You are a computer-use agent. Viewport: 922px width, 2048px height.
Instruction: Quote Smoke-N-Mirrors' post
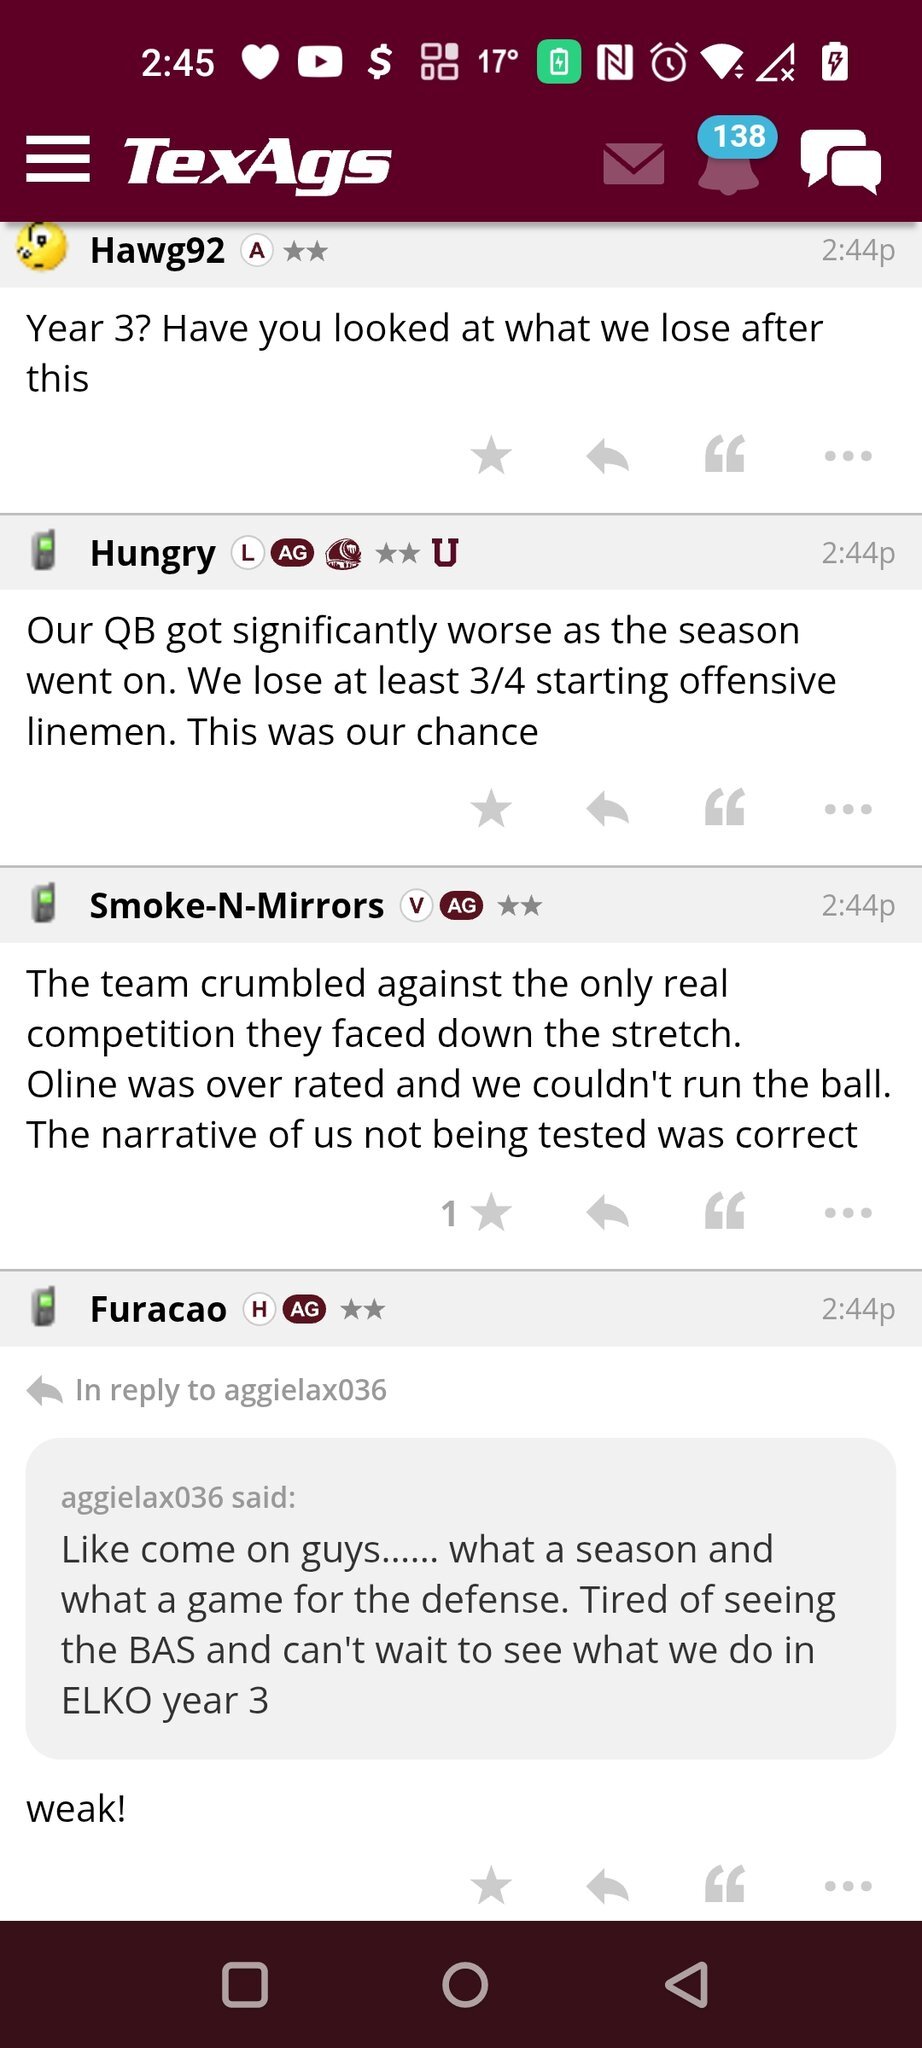click(x=725, y=1213)
